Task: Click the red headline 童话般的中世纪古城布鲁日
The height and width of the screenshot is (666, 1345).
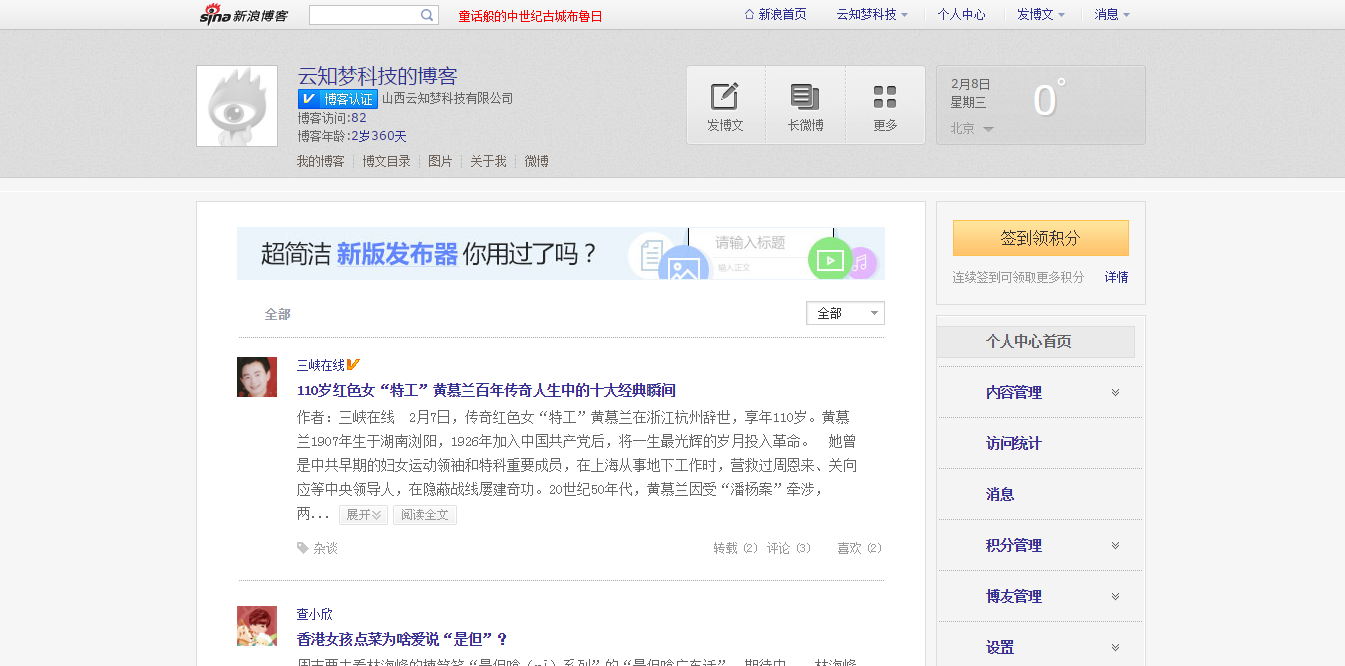Action: coord(531,16)
